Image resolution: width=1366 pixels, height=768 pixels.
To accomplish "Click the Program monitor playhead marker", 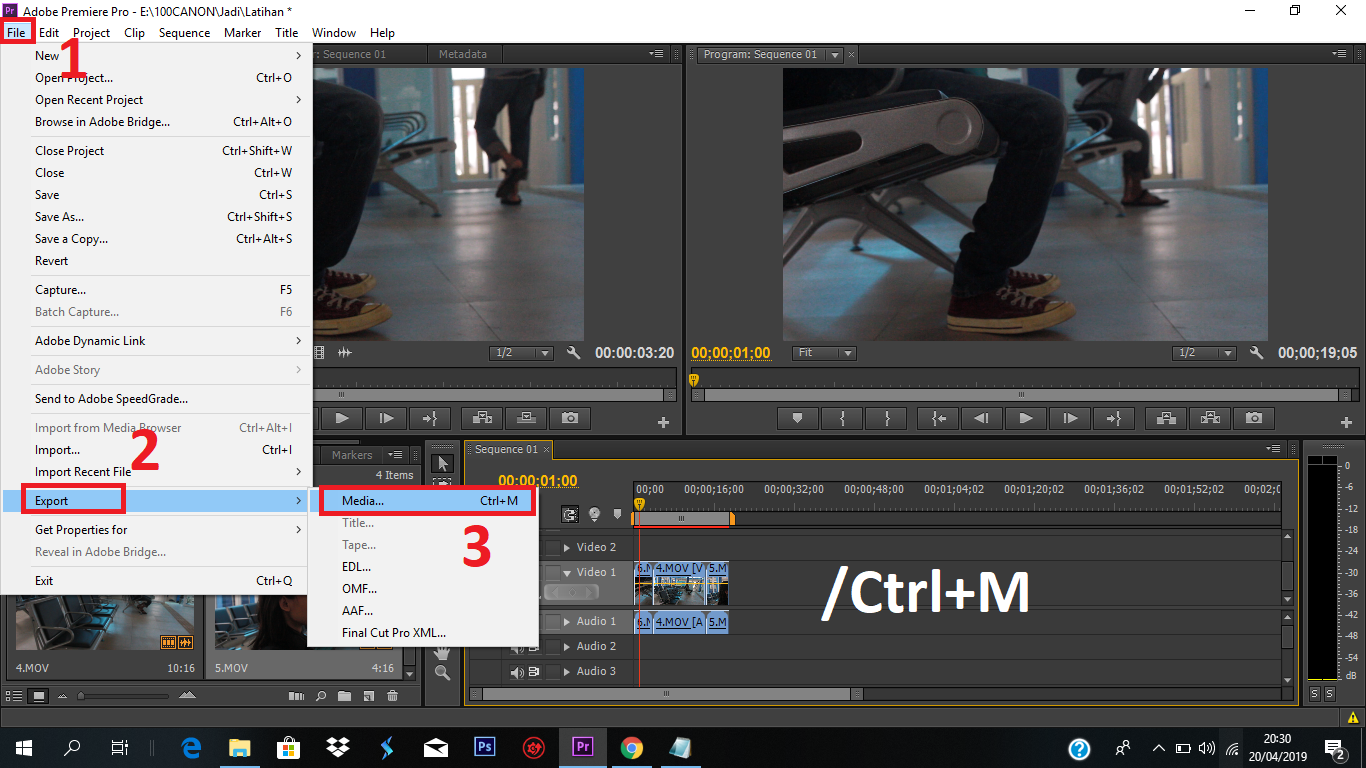I will (x=694, y=380).
